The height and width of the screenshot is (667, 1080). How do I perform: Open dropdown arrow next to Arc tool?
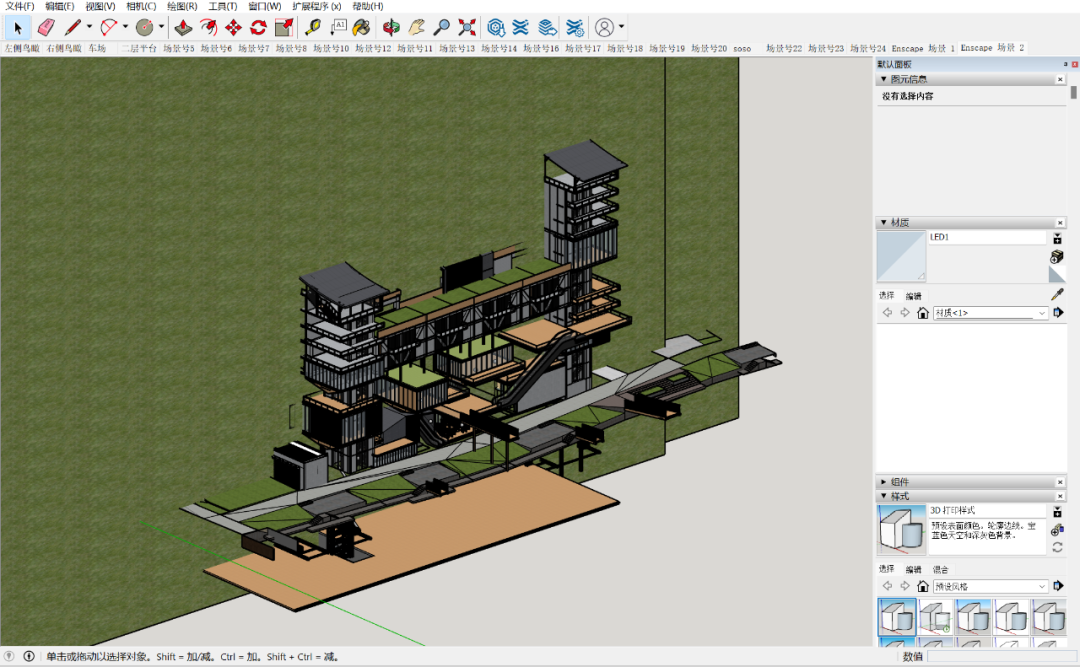[x=125, y=28]
